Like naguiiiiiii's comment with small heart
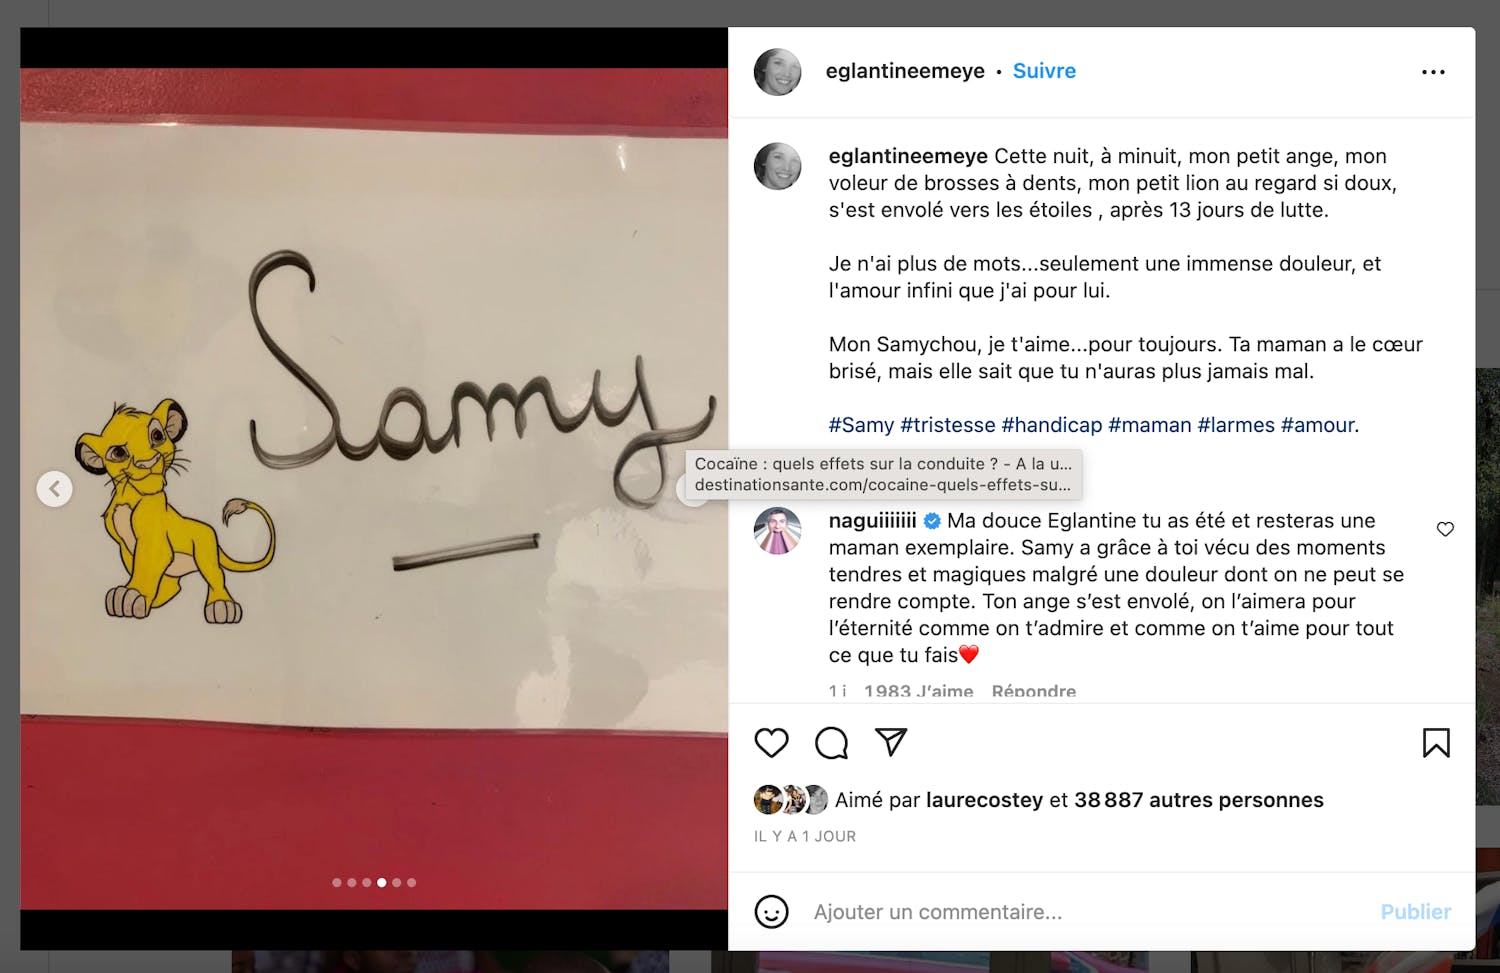 1445,529
